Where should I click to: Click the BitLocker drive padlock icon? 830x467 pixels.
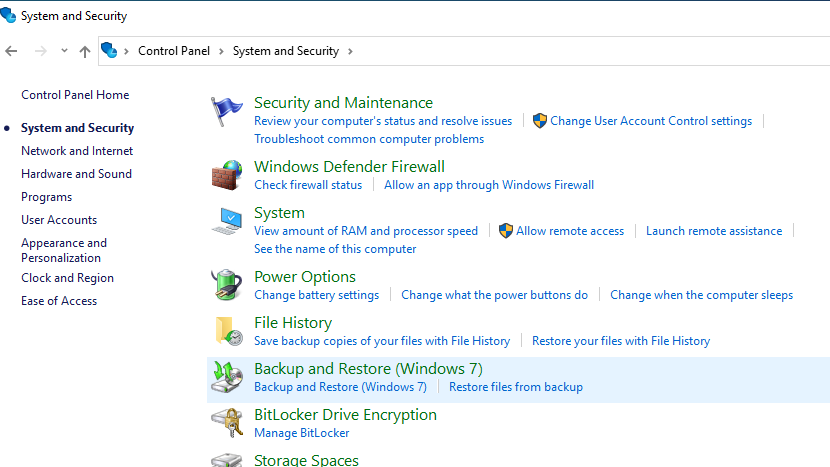tap(227, 423)
